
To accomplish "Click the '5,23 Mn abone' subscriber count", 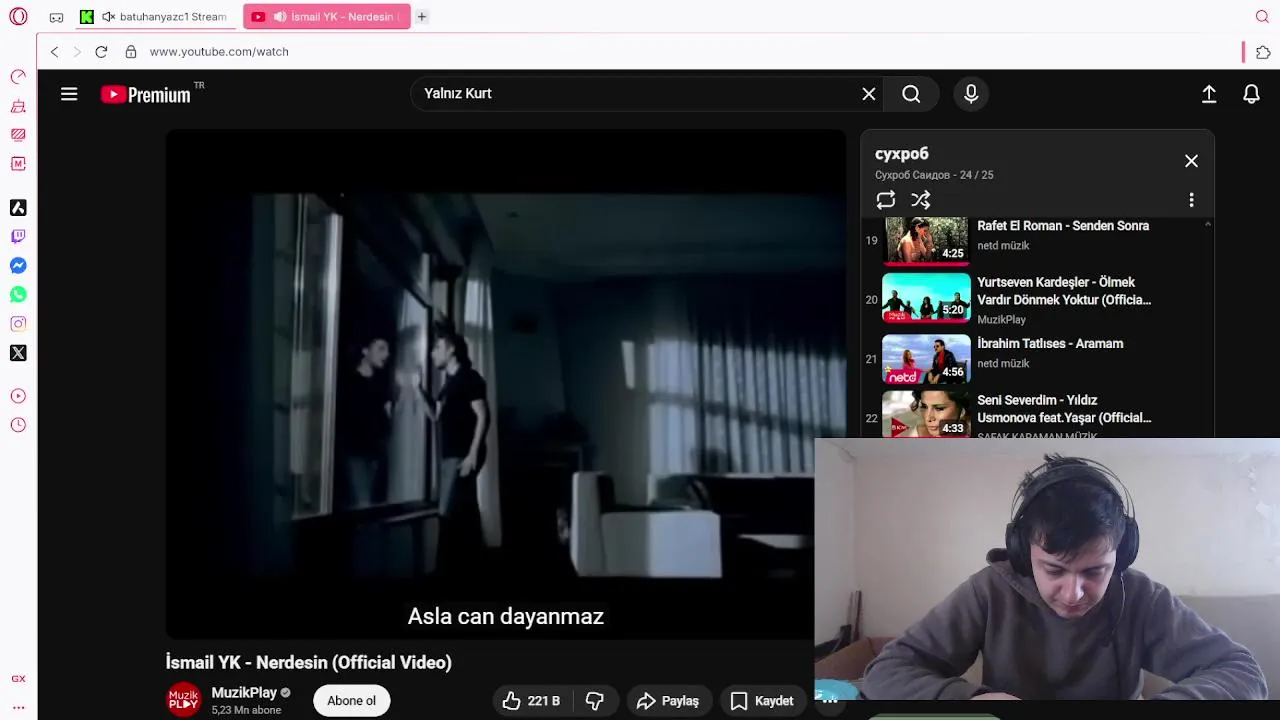I will (246, 710).
